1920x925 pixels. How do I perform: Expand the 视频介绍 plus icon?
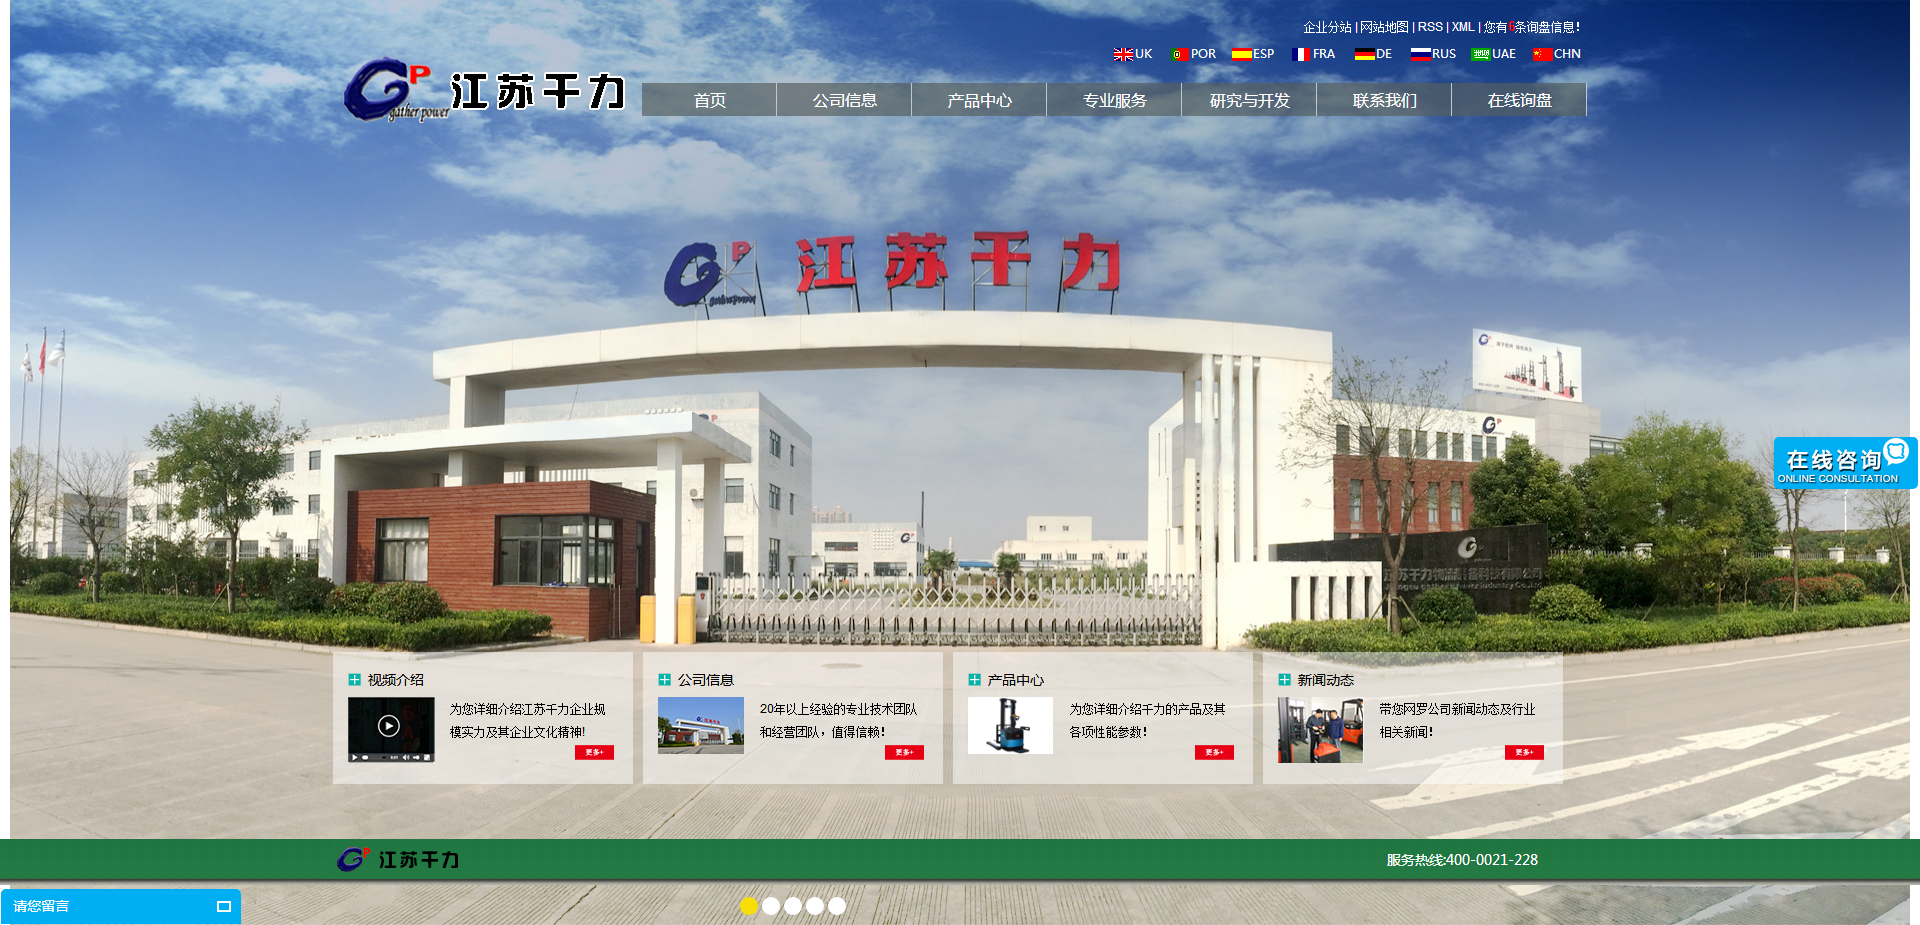click(x=354, y=680)
